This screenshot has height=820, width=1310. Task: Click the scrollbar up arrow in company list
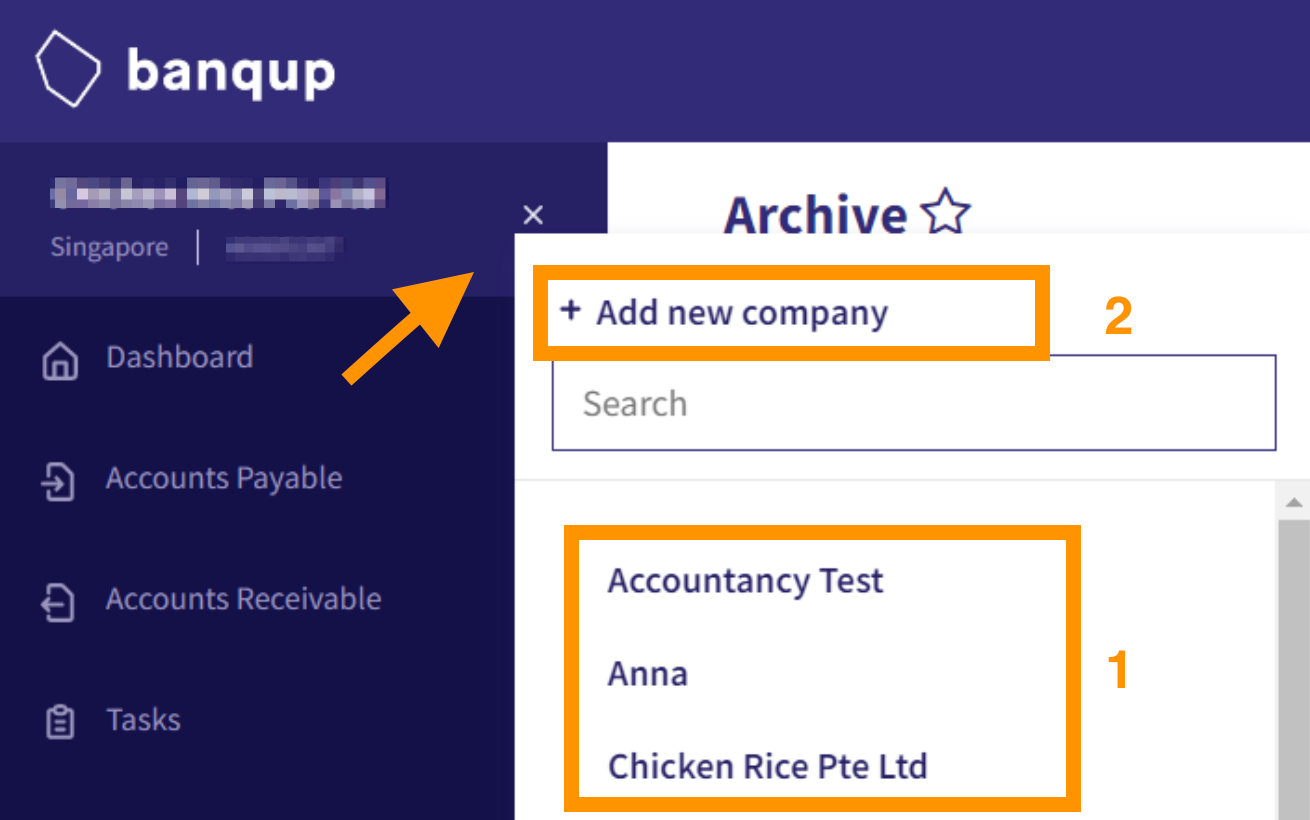coord(1294,501)
